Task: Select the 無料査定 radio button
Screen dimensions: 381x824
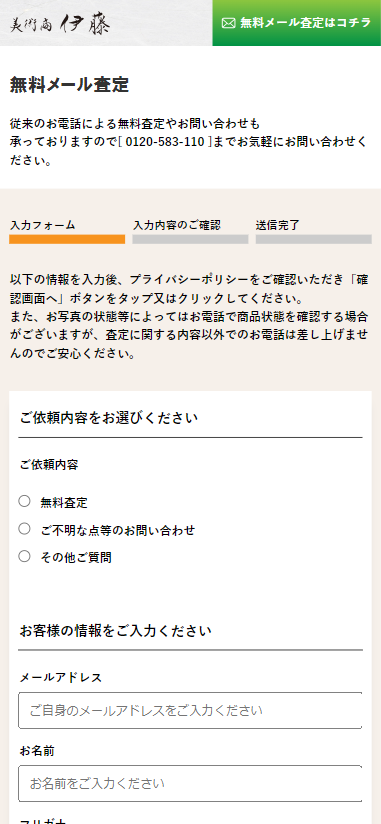Action: point(25,501)
